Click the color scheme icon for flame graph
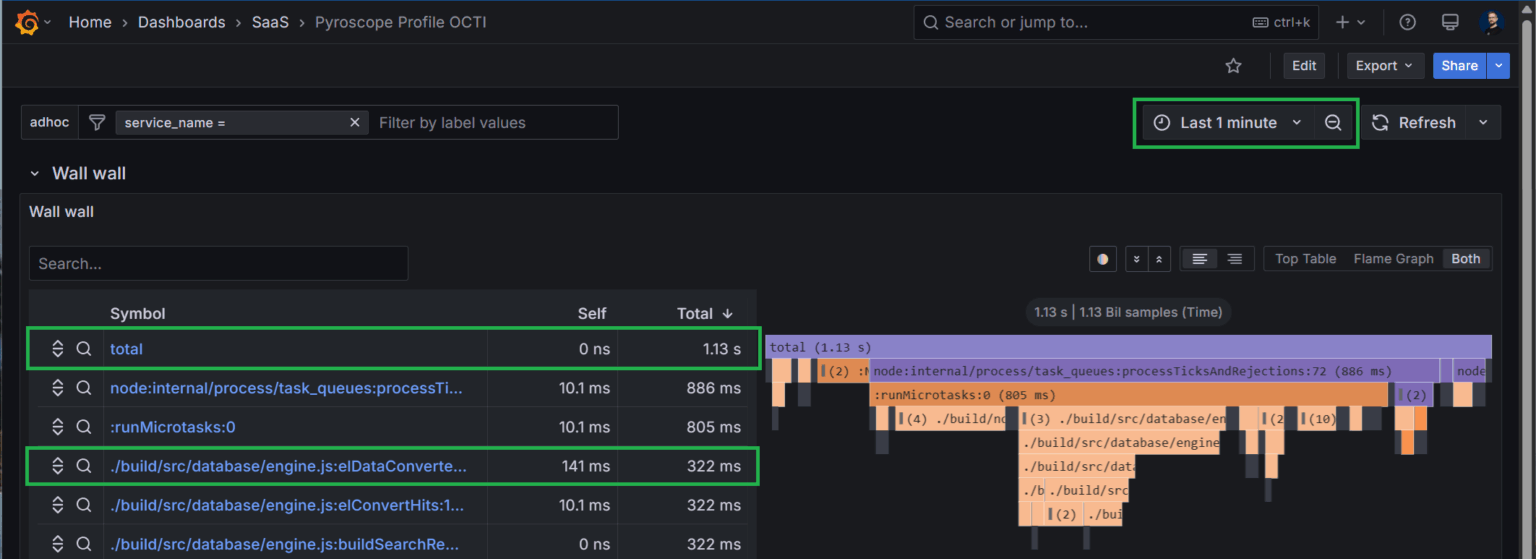Viewport: 1536px width, 559px height. tap(1103, 259)
